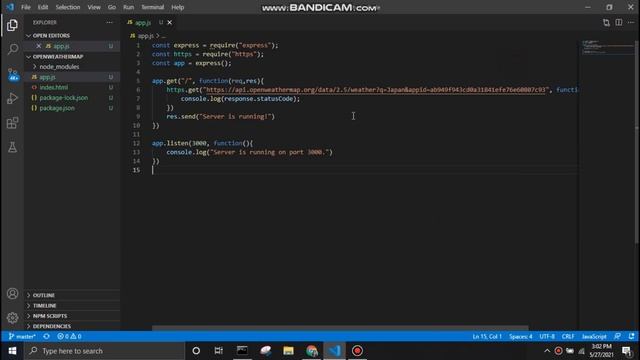
Task: Open the View menu
Action: click(x=94, y=7)
